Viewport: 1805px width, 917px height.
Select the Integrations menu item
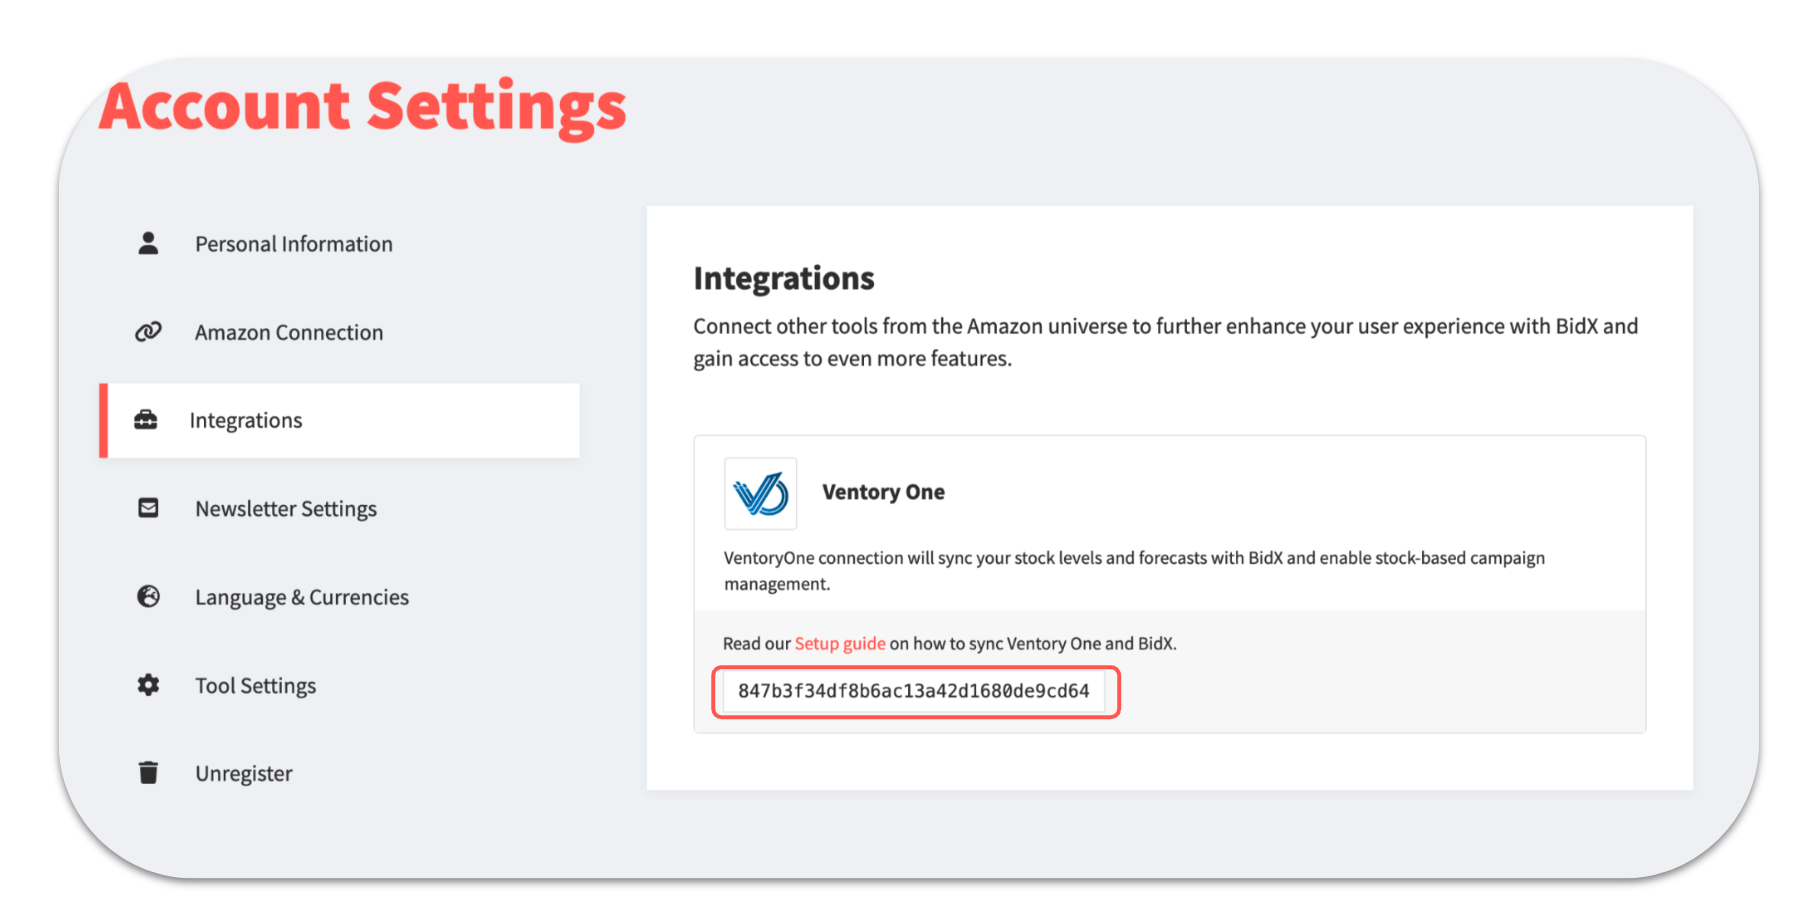[x=246, y=421]
